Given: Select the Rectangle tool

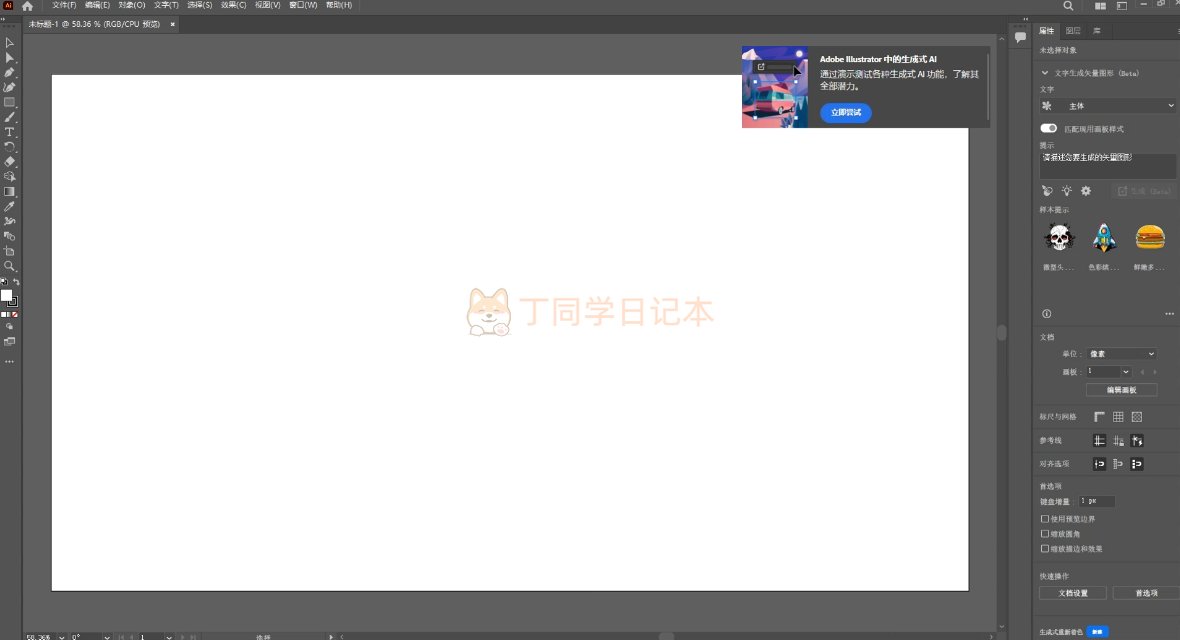Looking at the screenshot, I should [x=9, y=102].
